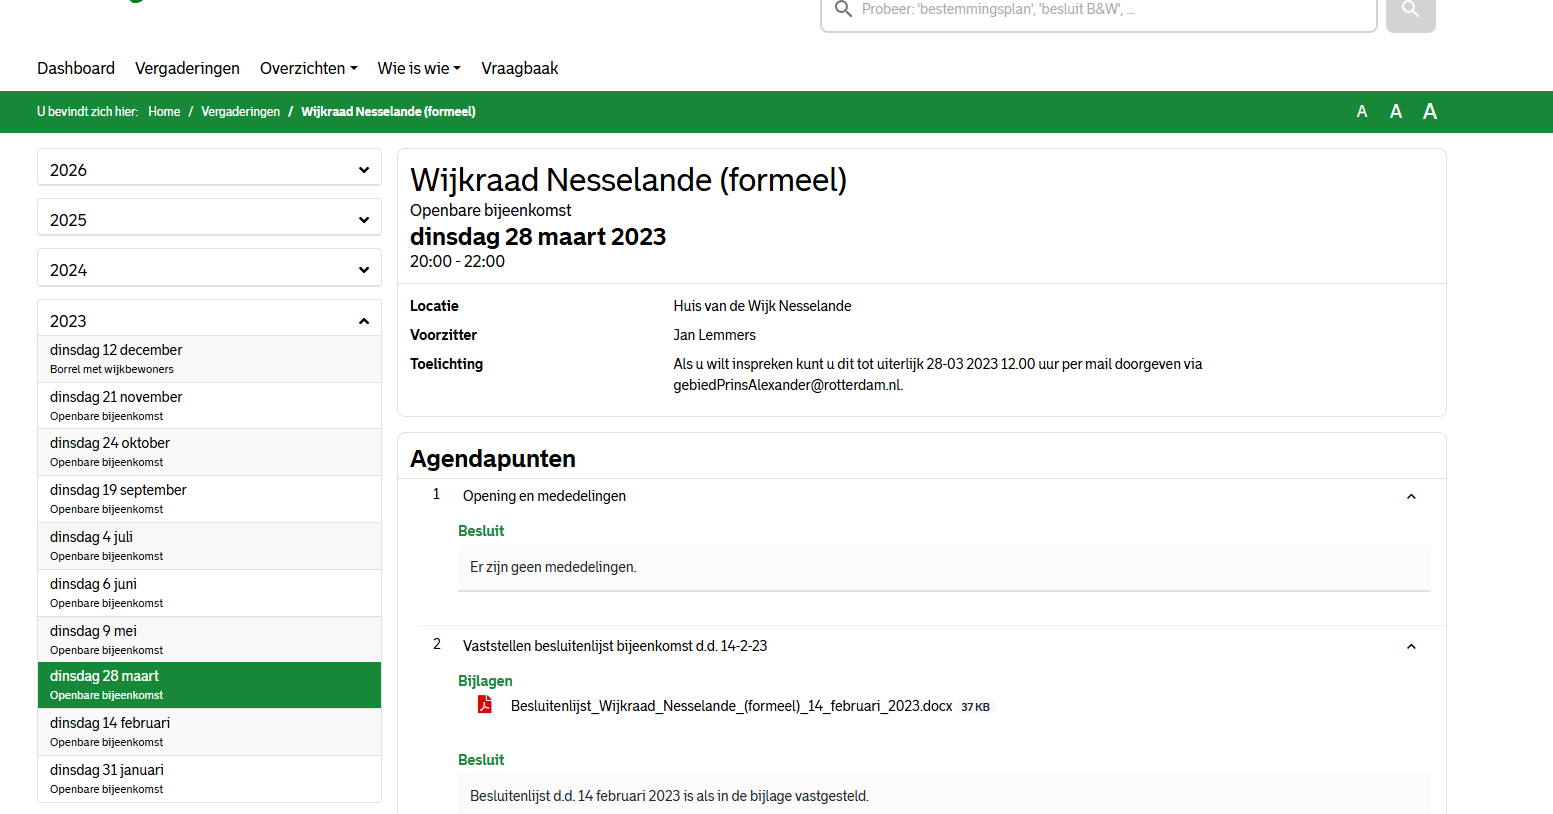1553x814 pixels.
Task: Select meeting dinsdag 21 november
Action: pyautogui.click(x=209, y=405)
